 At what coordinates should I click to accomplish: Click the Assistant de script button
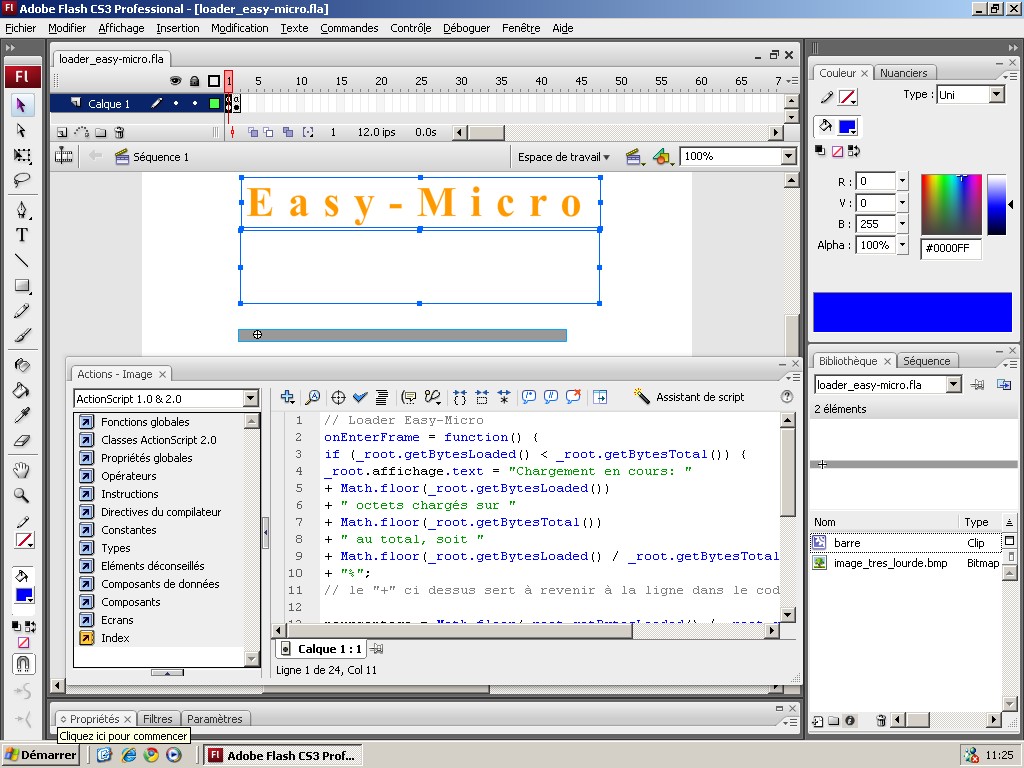coord(689,396)
